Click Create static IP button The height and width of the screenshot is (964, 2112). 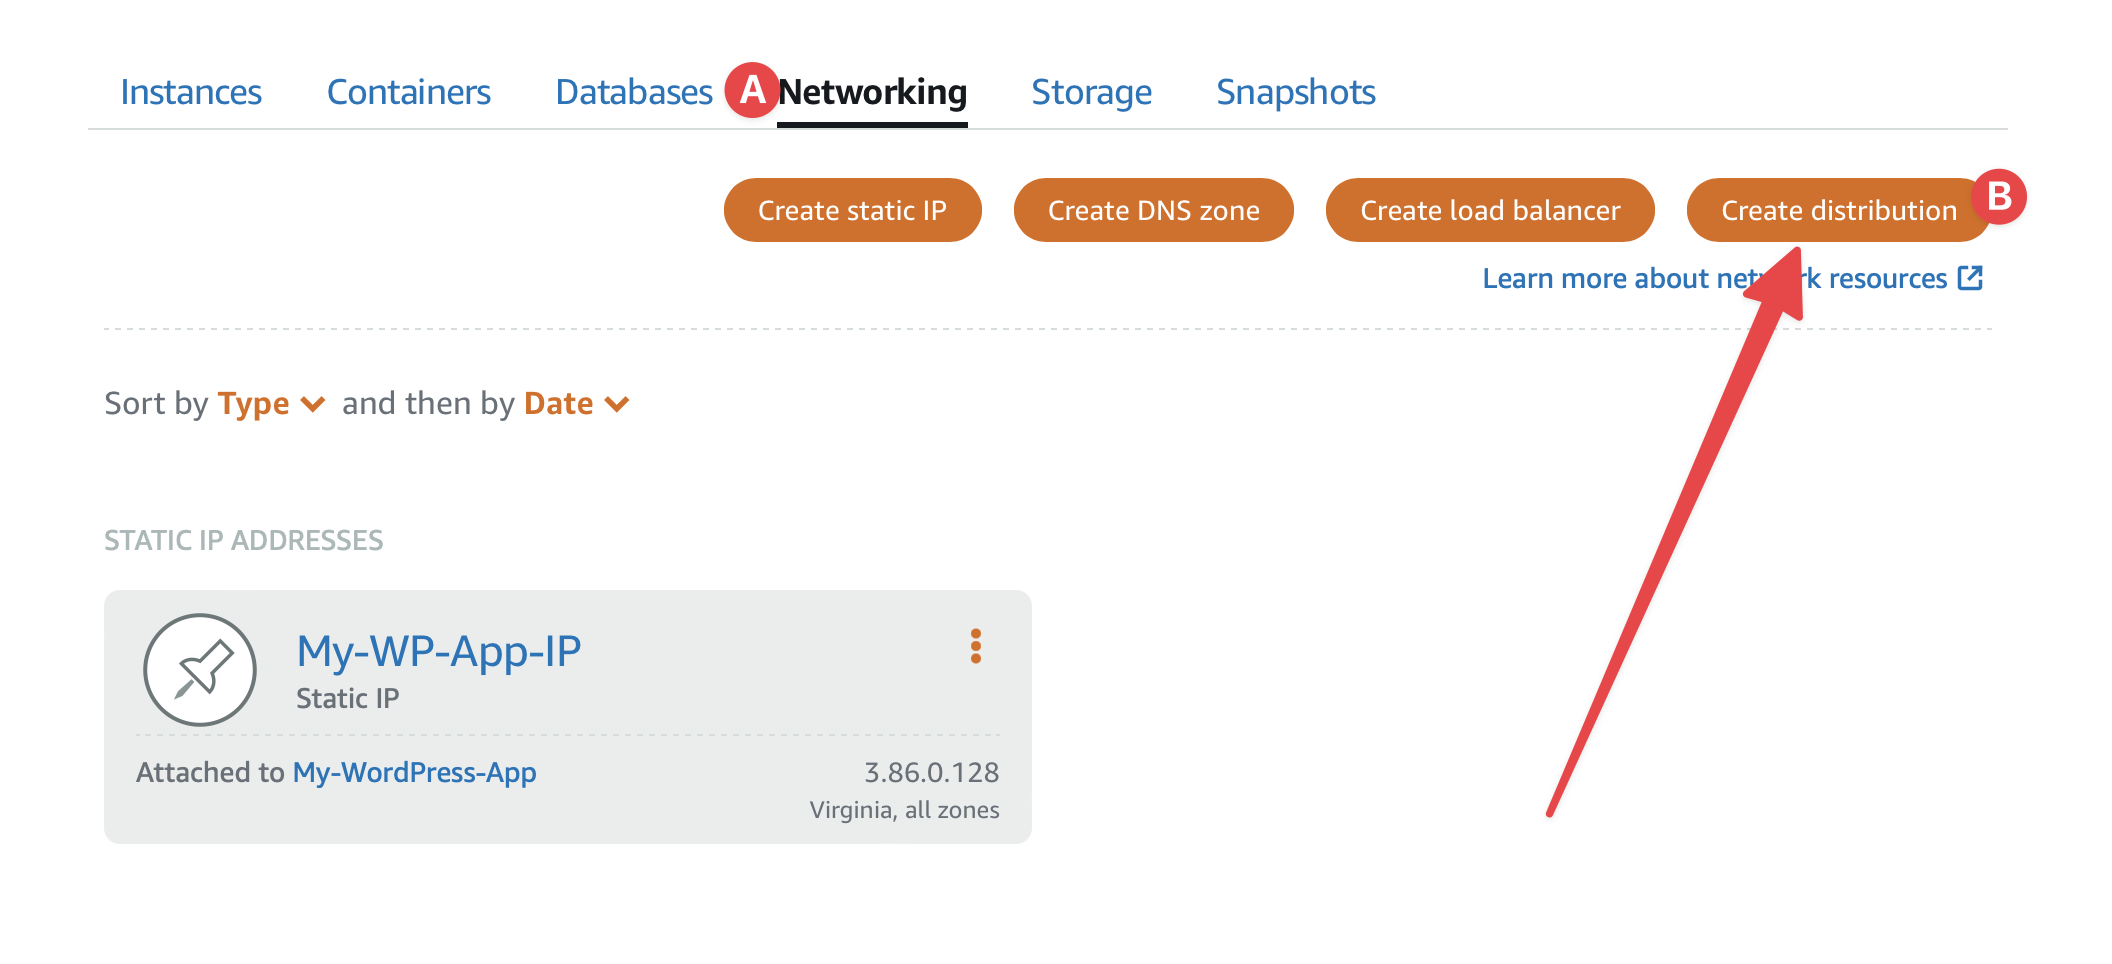point(852,210)
